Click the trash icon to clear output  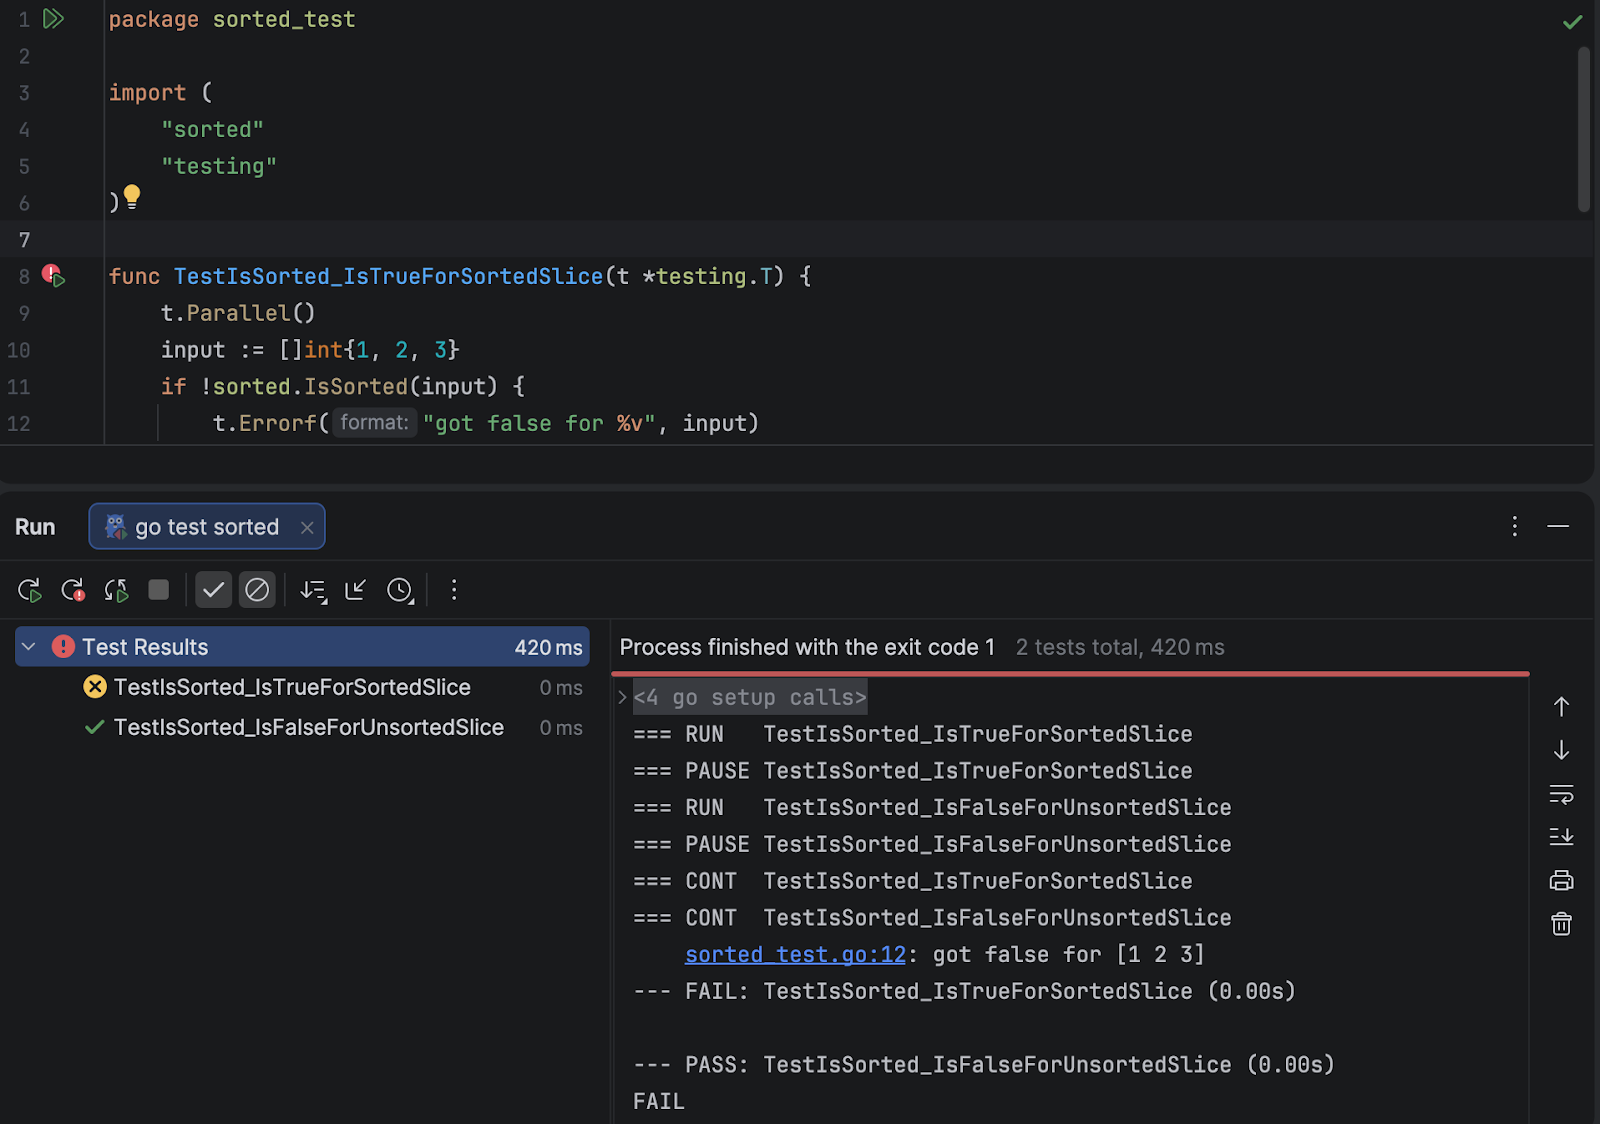coord(1561,924)
